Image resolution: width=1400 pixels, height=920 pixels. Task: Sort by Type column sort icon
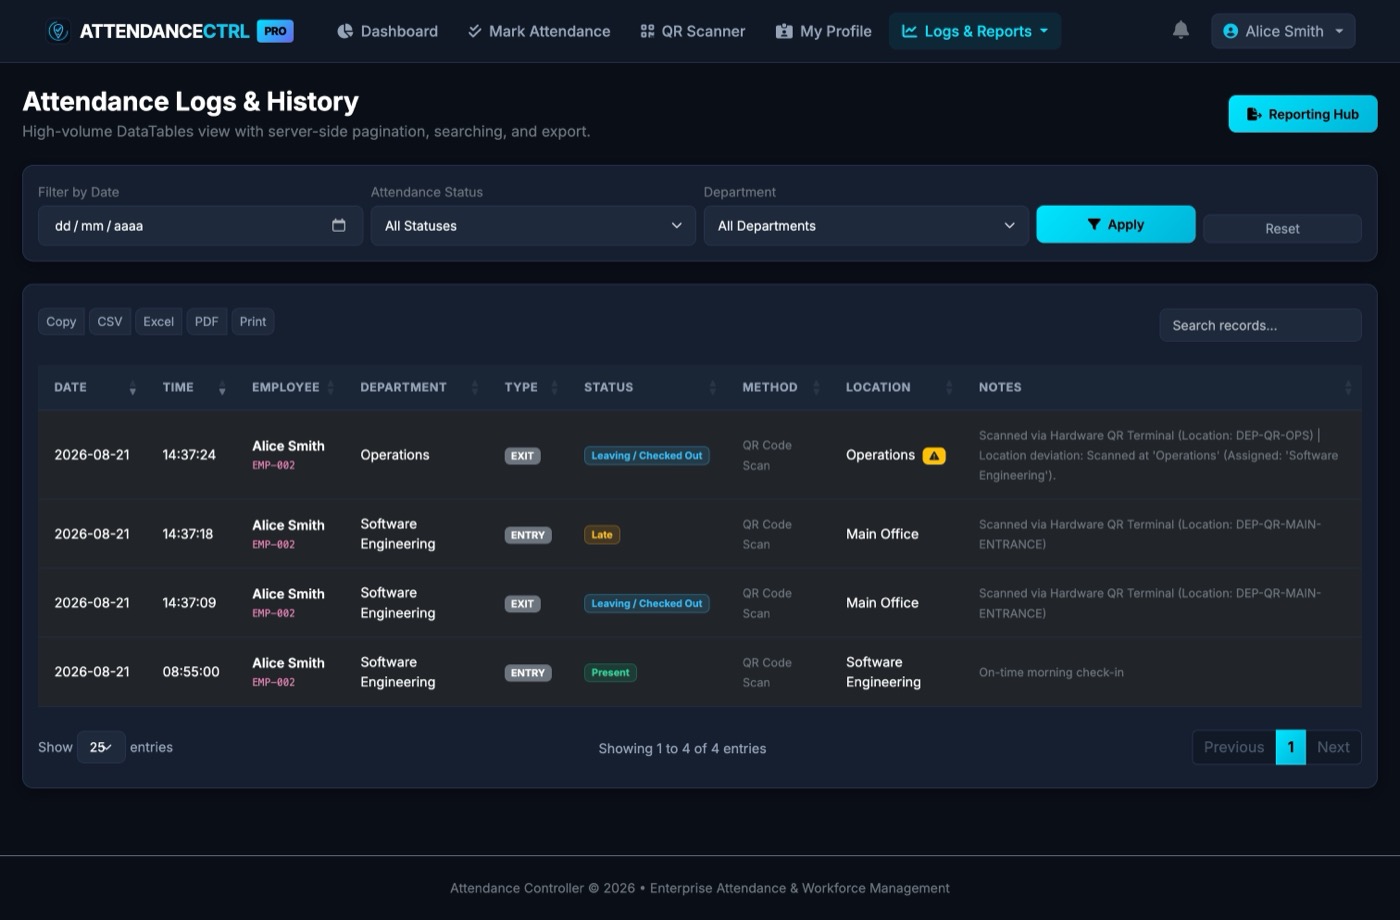click(x=555, y=388)
